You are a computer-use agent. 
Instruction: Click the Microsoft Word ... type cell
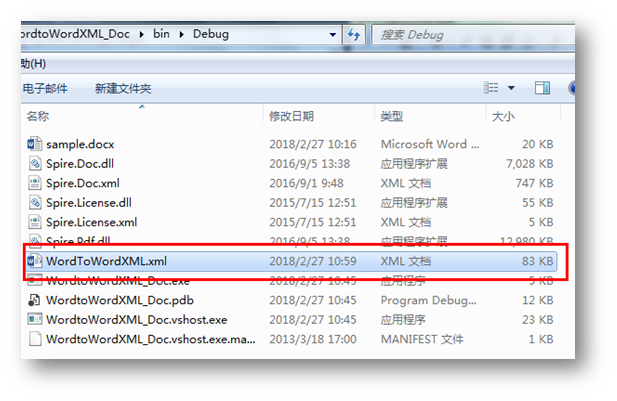coord(430,144)
